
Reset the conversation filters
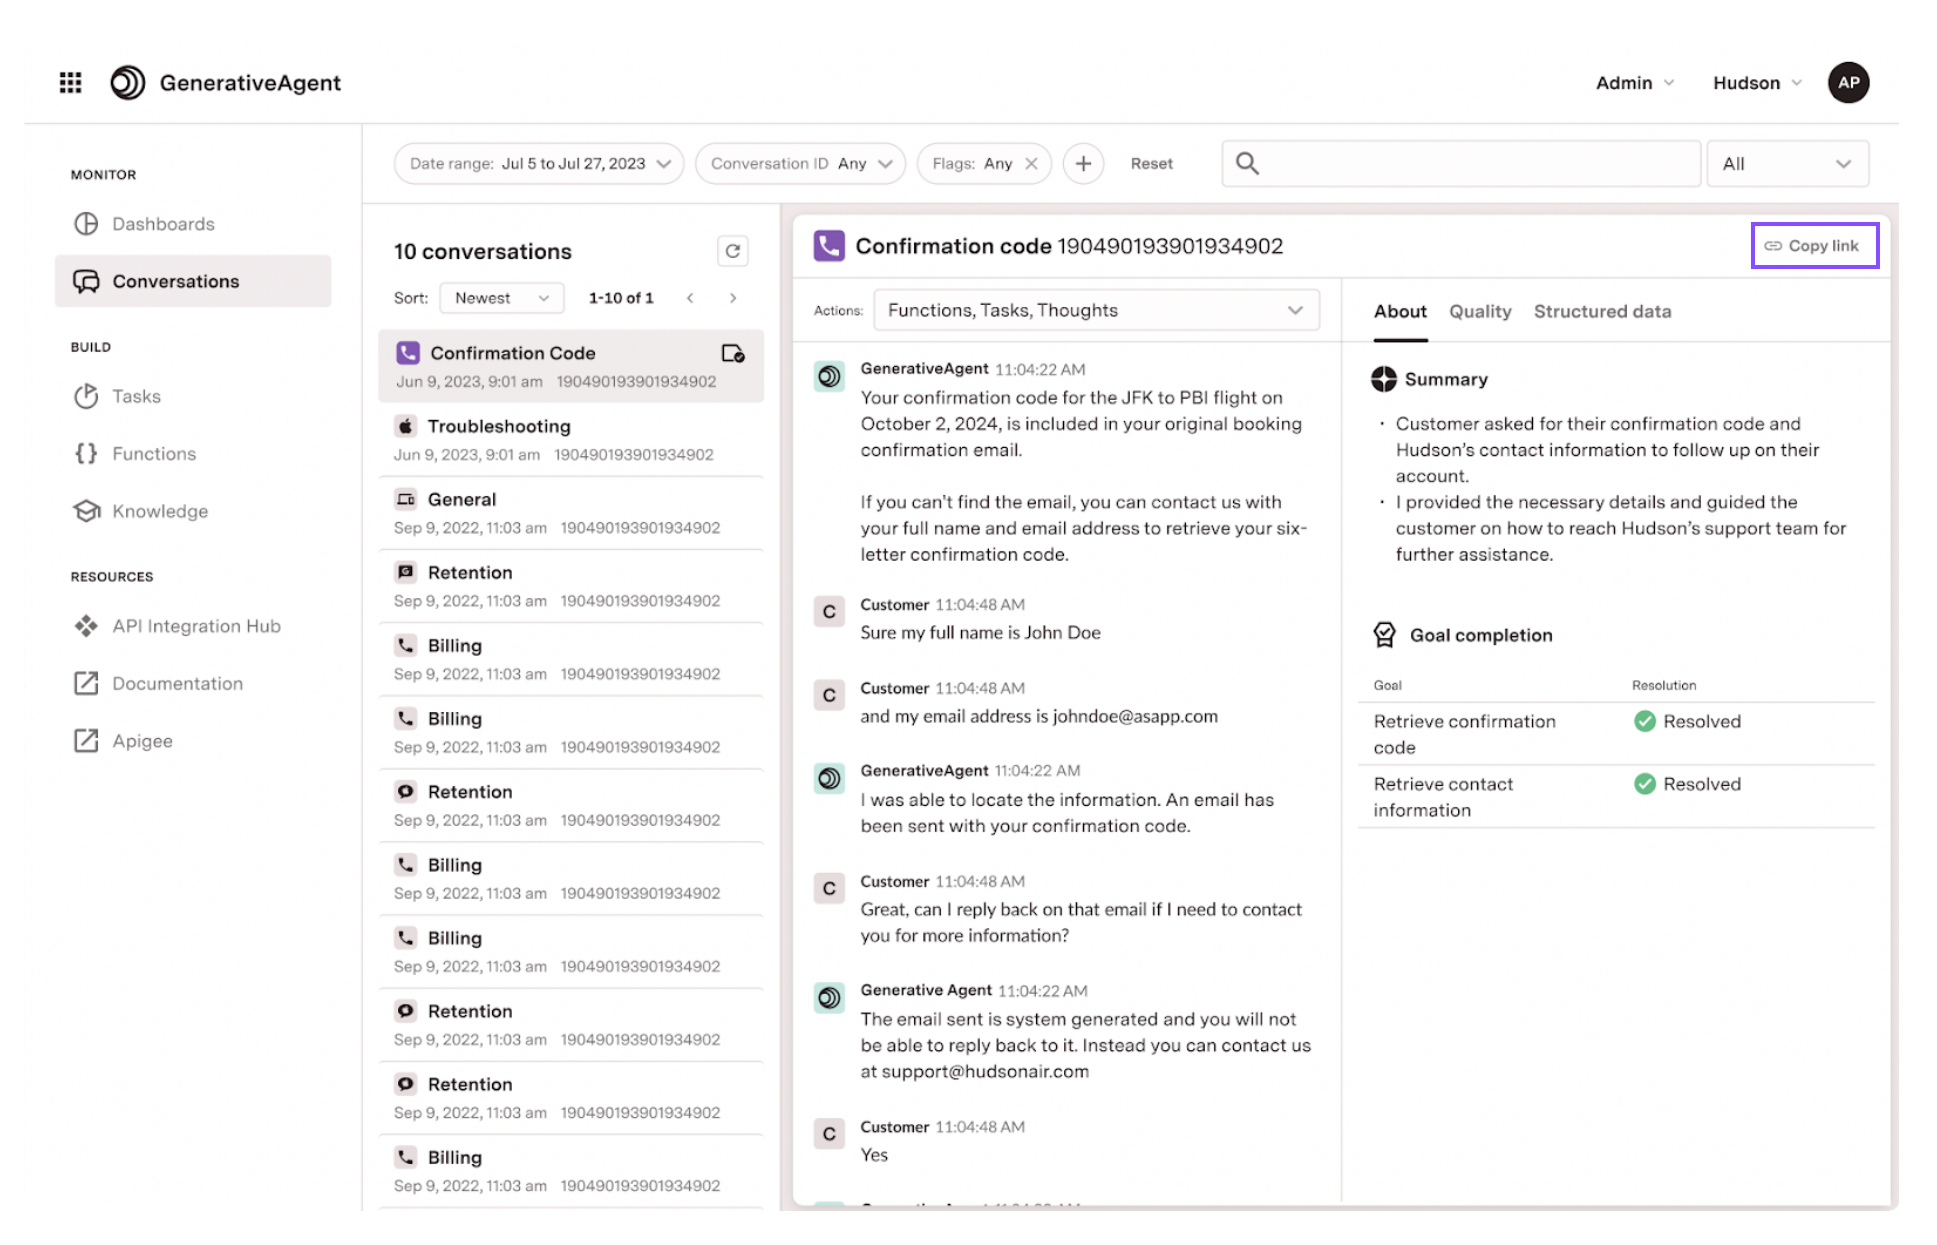coord(1151,164)
